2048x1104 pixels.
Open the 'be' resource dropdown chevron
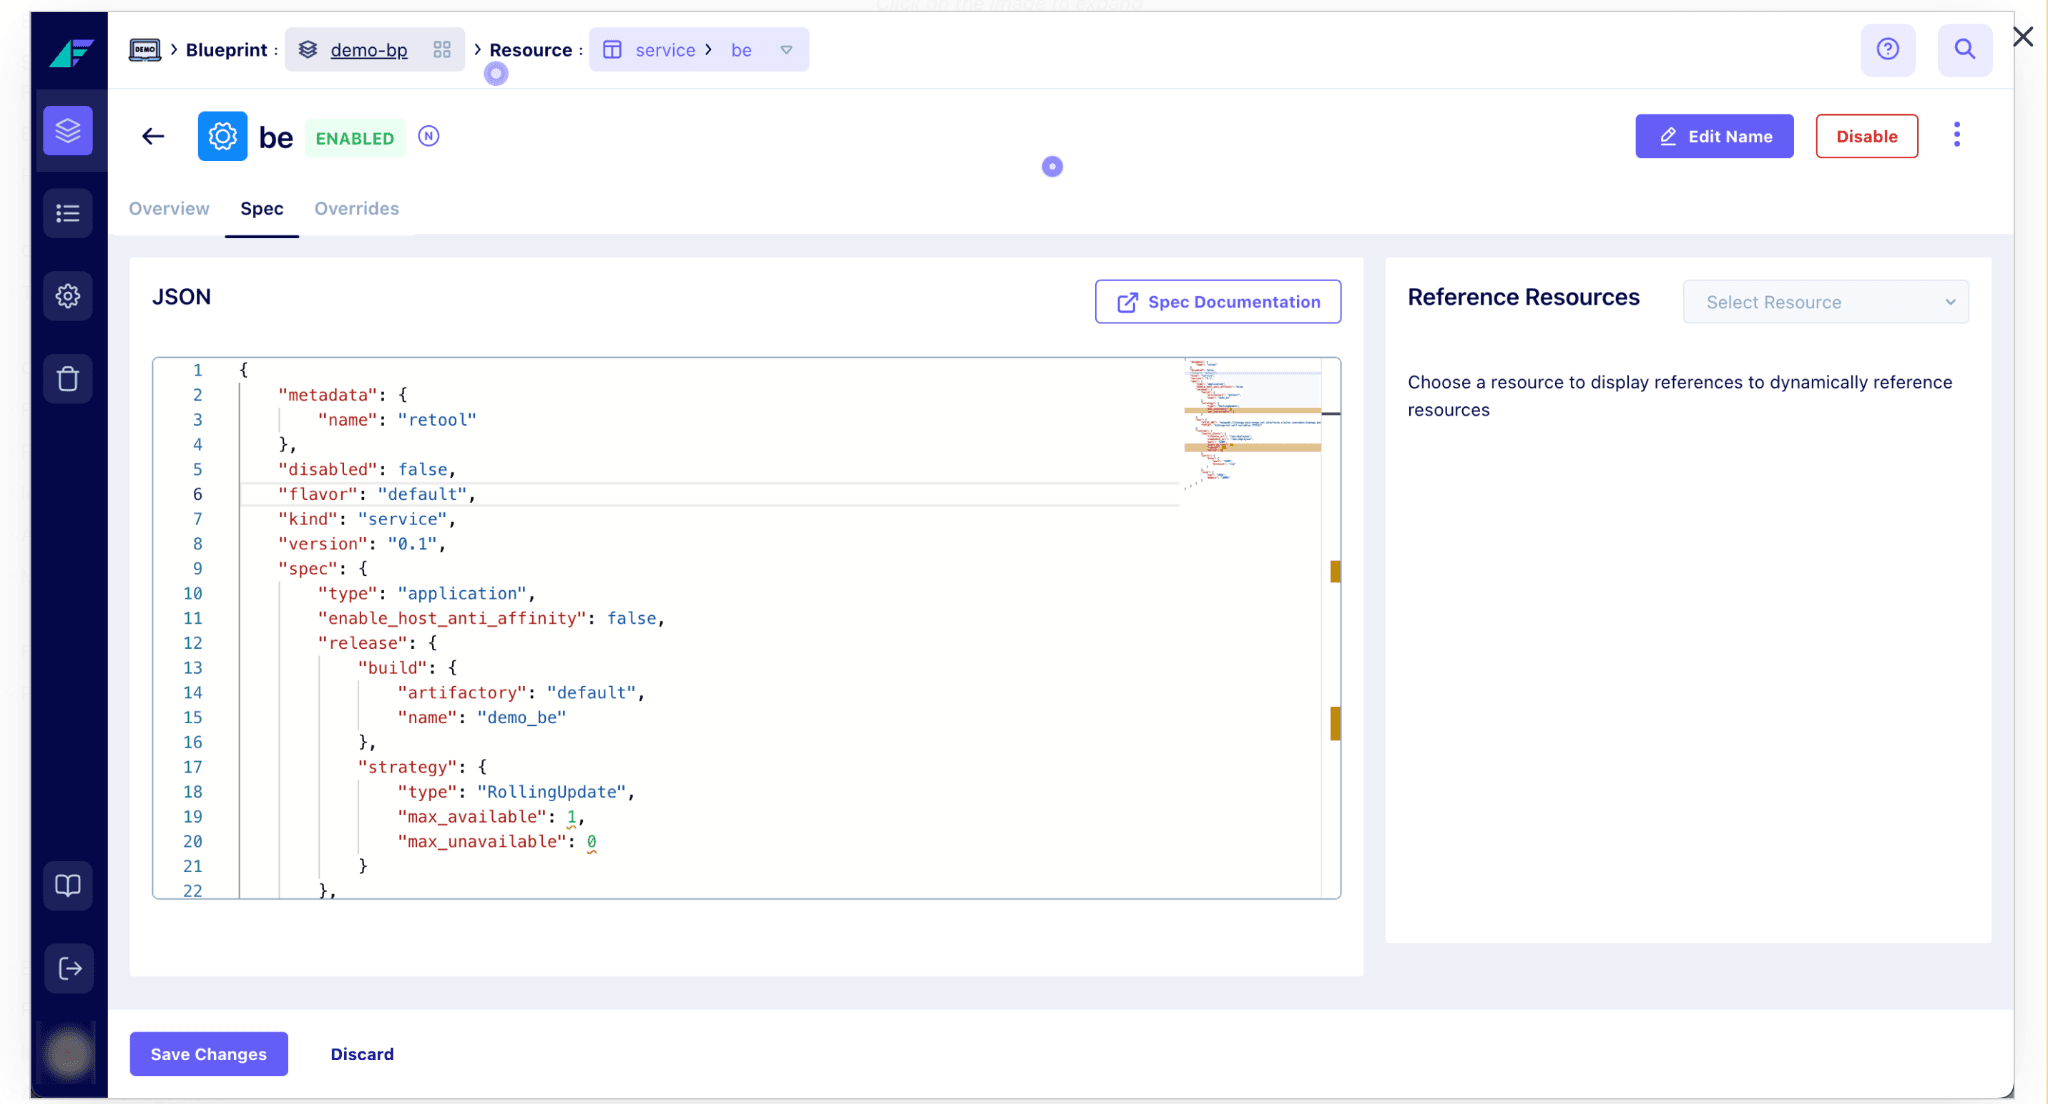click(787, 49)
